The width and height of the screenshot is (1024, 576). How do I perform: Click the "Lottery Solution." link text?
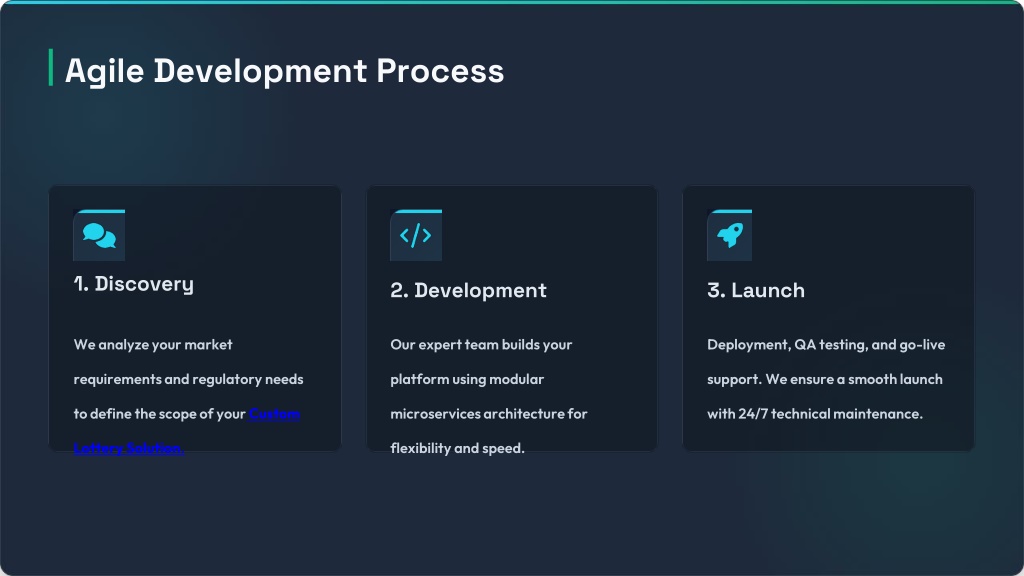pos(128,448)
